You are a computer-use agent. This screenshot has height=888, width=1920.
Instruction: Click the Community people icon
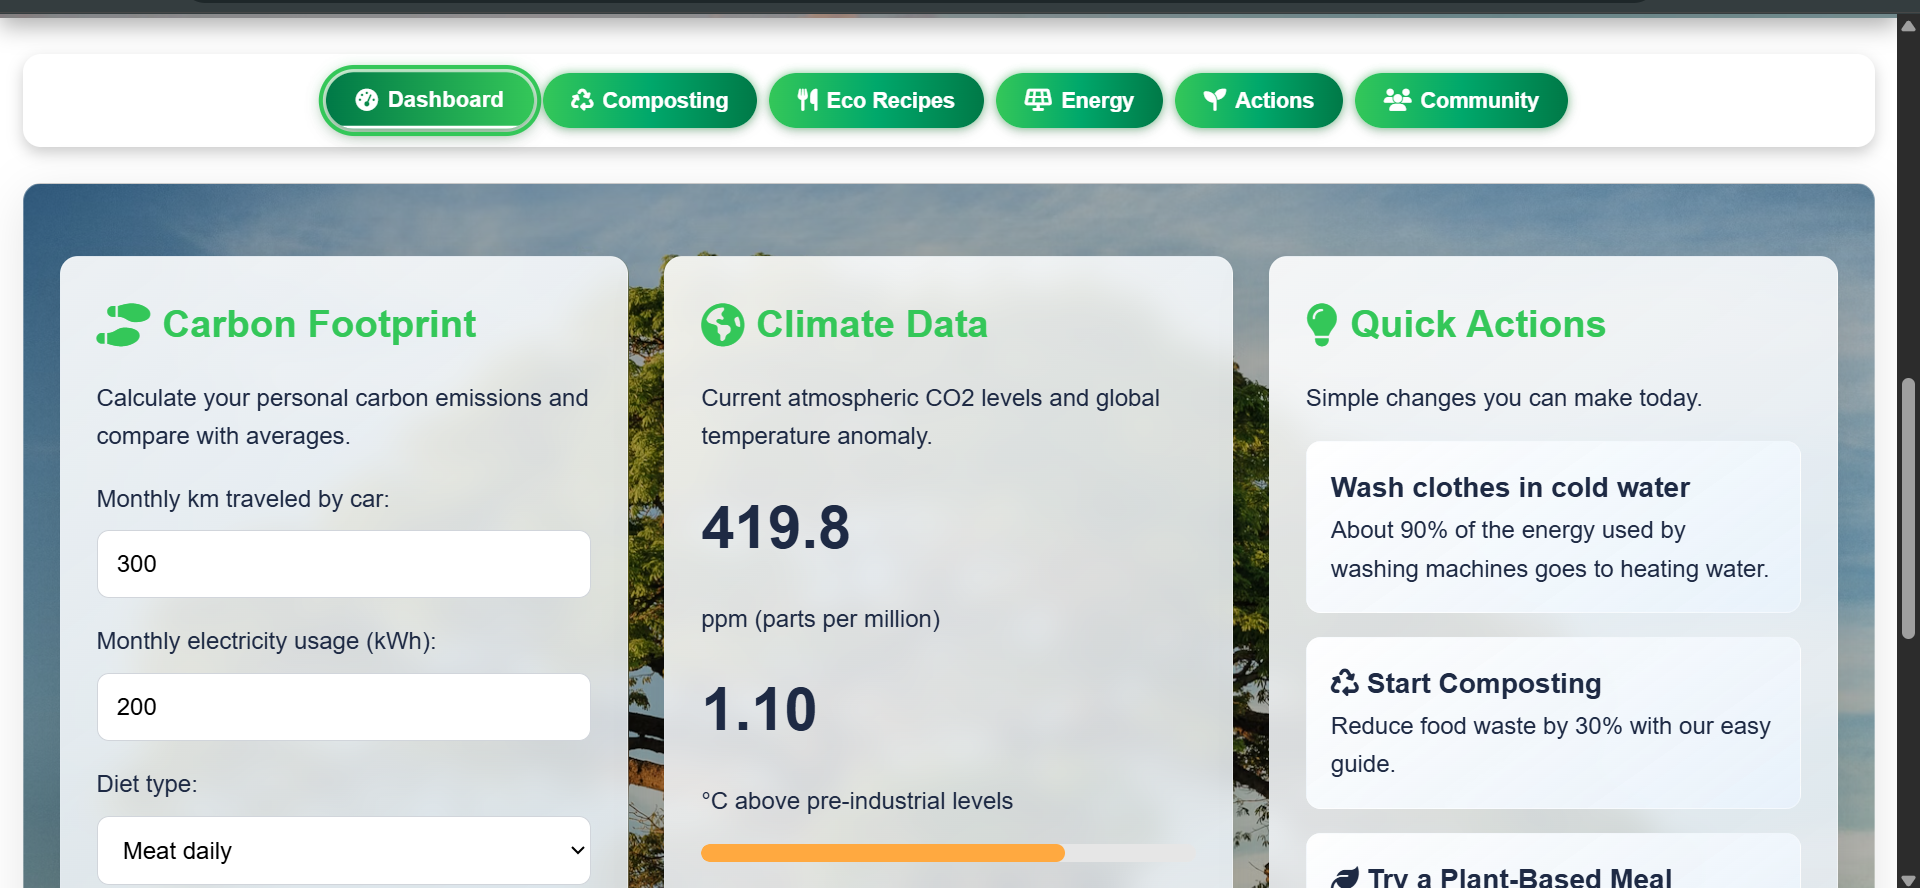(x=1397, y=100)
